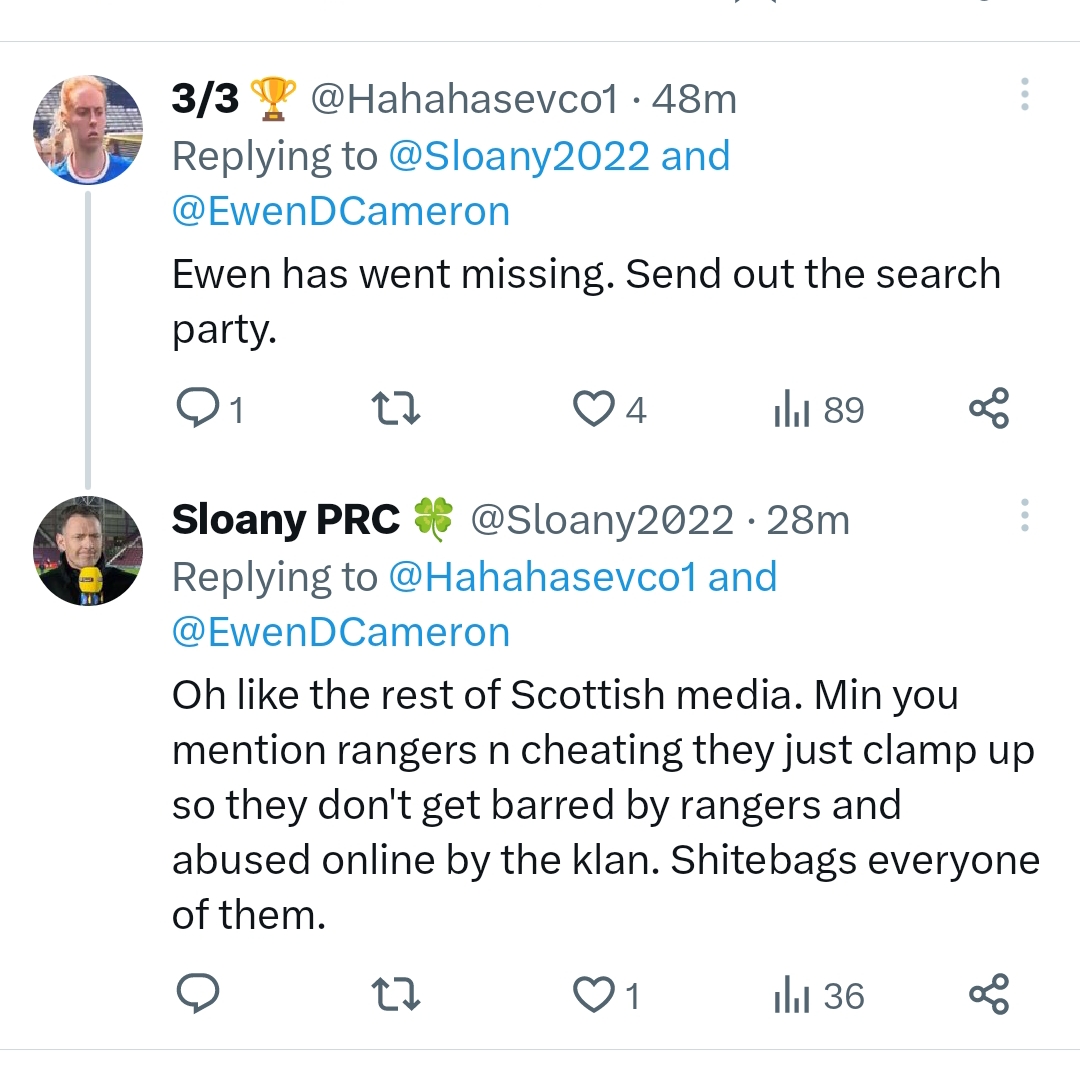Open the @Hahahasevco1 mention in second tweet
The image size is (1080, 1080).
(x=541, y=578)
